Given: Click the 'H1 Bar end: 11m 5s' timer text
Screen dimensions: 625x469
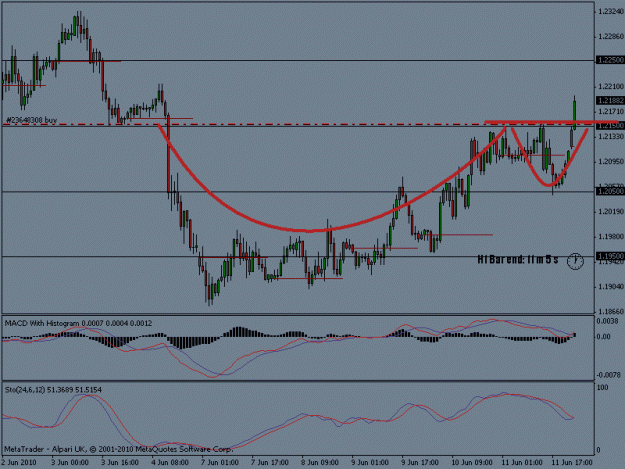Looking at the screenshot, I should pos(518,260).
